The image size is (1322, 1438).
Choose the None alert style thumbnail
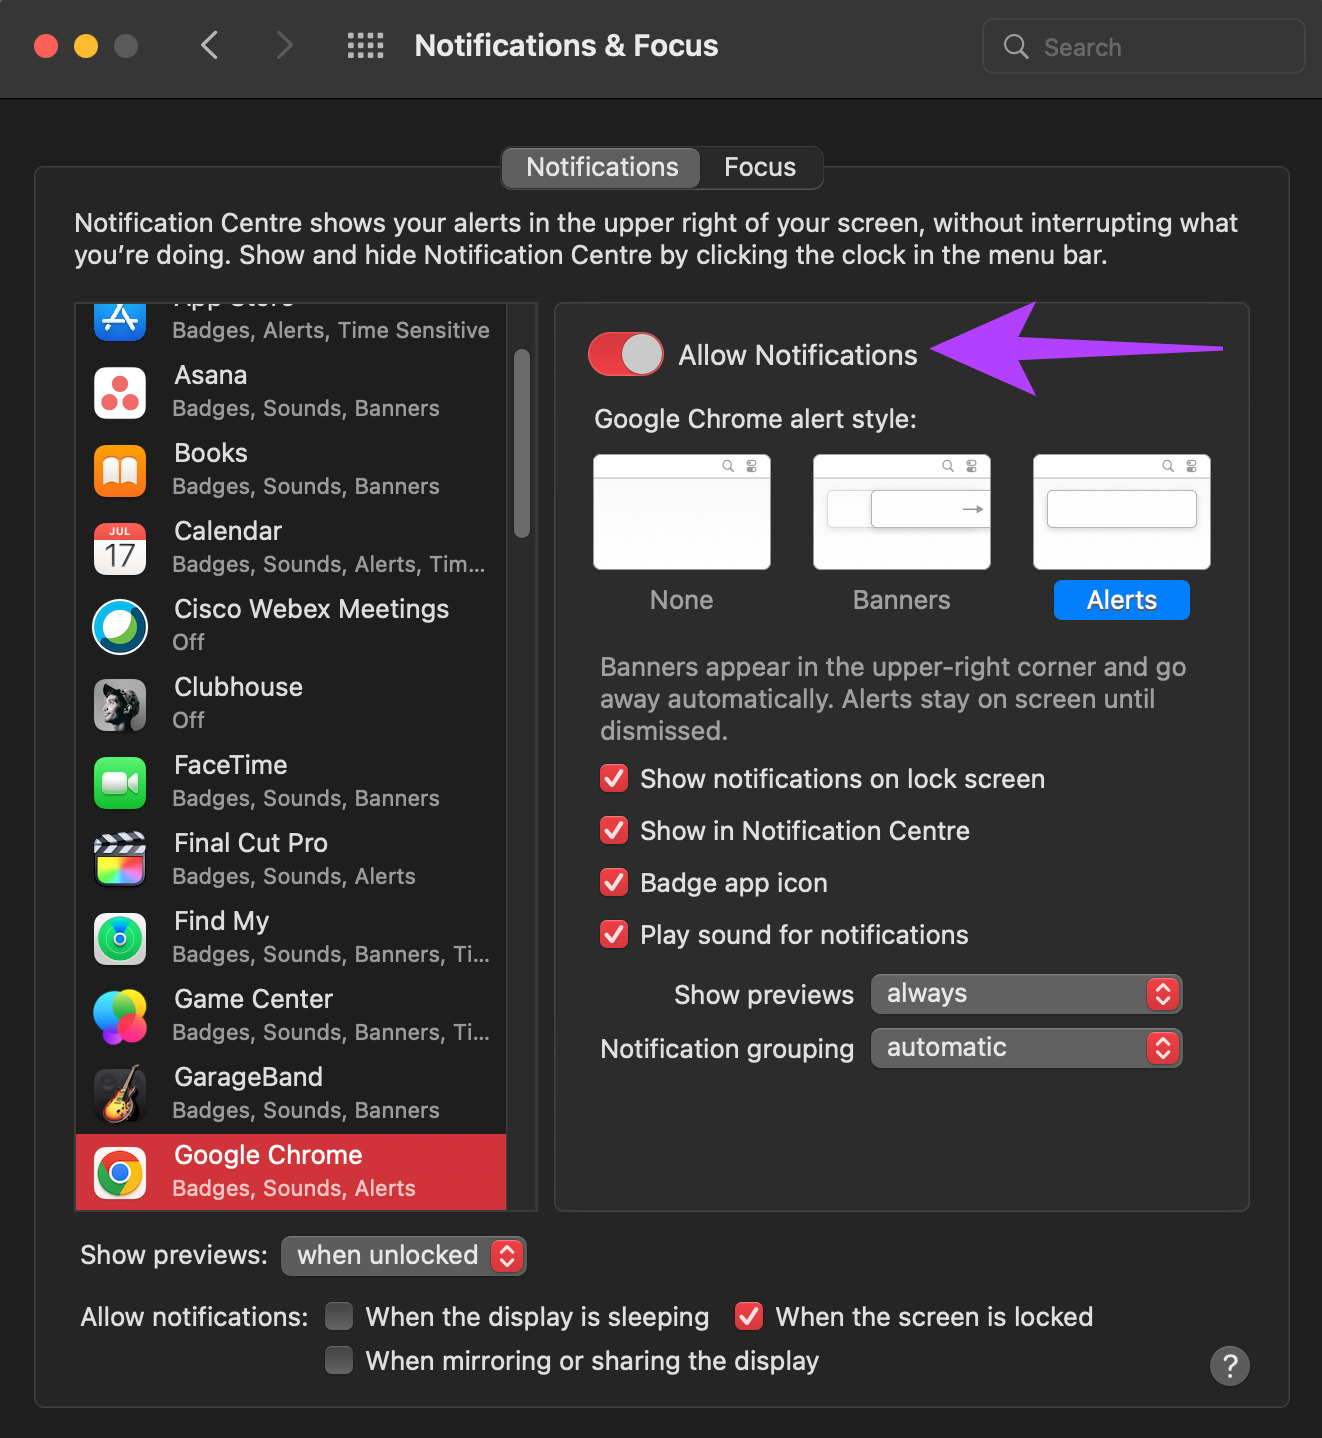pos(682,512)
